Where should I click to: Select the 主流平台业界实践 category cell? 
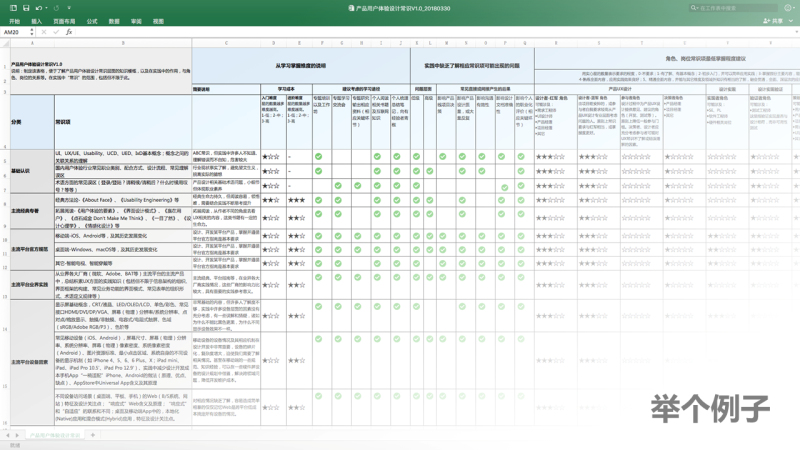[x=32, y=285]
